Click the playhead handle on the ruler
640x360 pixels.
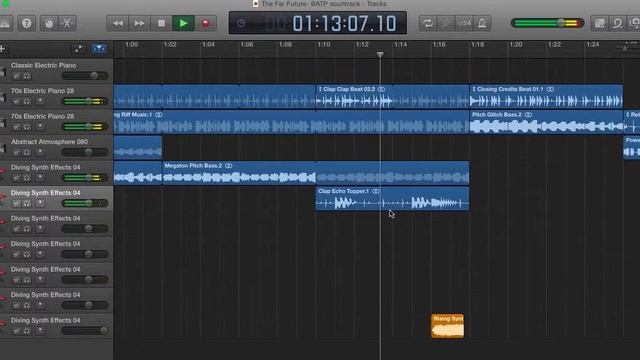click(x=380, y=54)
